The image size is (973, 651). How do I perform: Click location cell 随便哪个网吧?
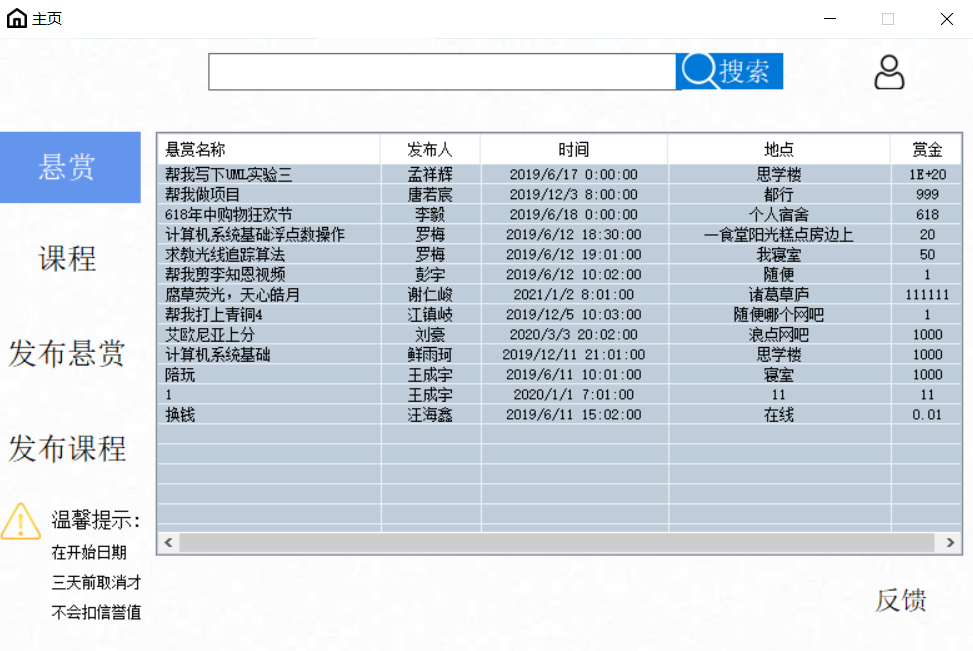[779, 315]
